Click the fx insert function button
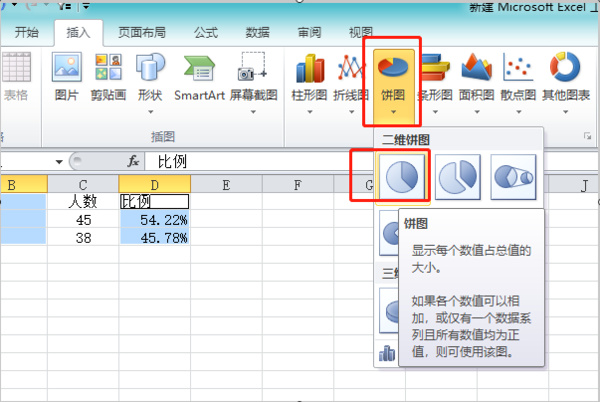This screenshot has height=402, width=600. click(133, 161)
